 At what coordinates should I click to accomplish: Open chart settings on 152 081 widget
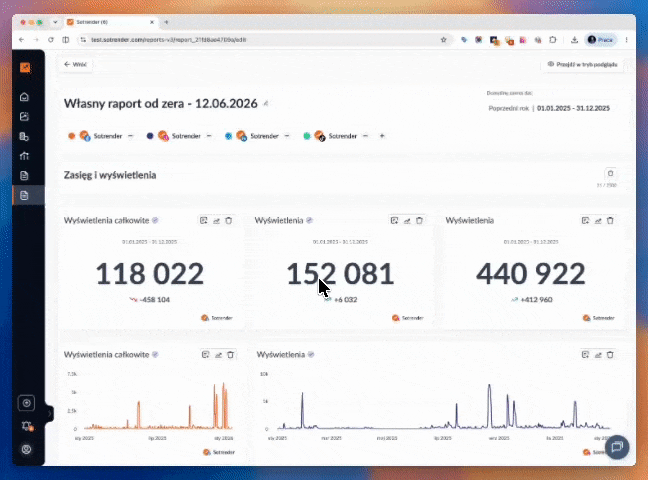tap(407, 220)
